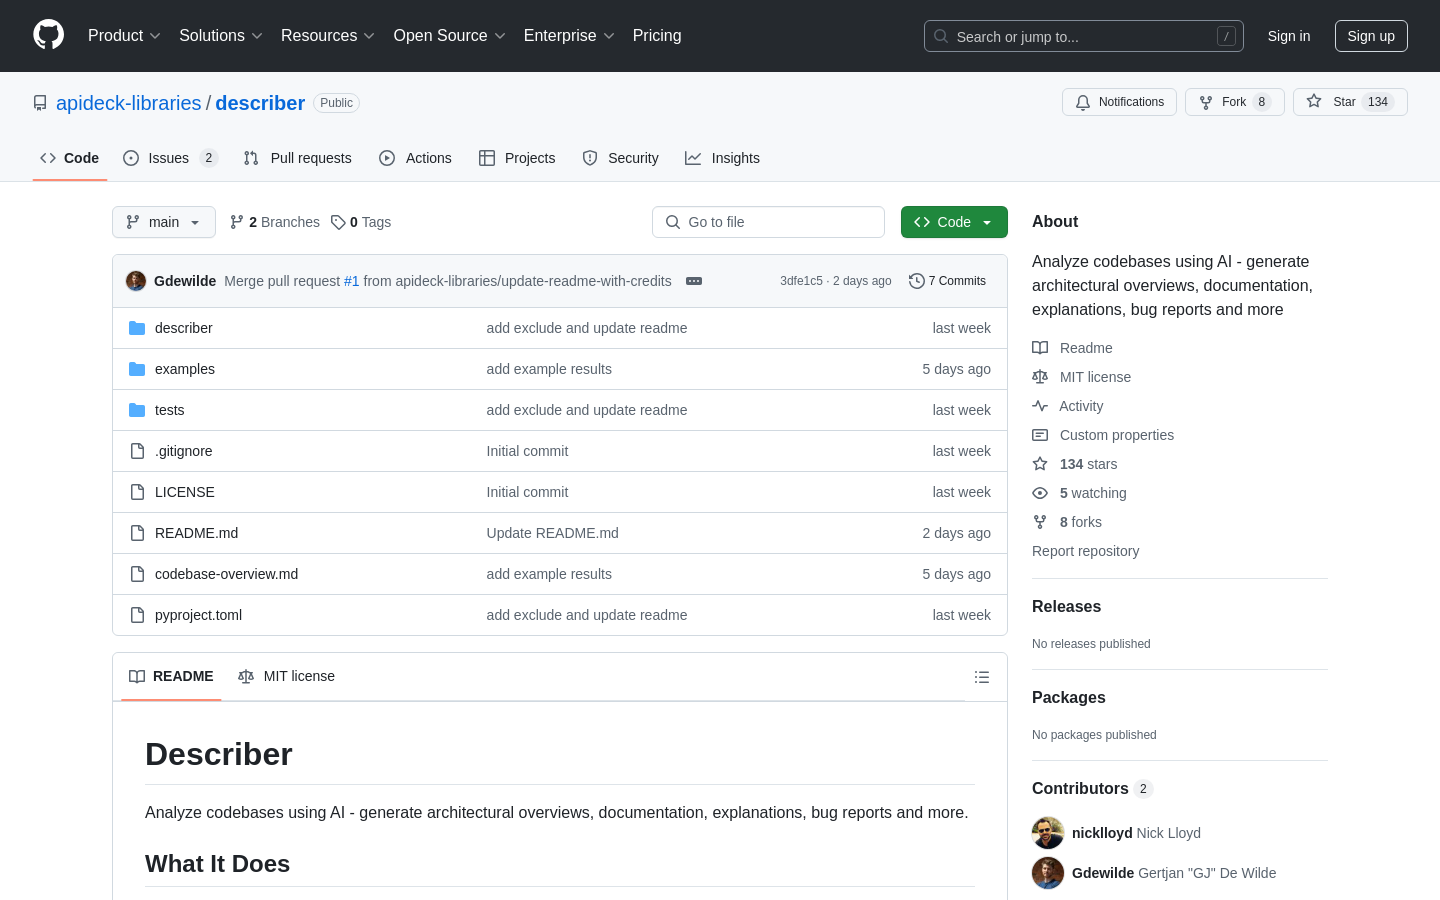Open the apideck-libraries organization link
The height and width of the screenshot is (900, 1440).
pos(129,103)
